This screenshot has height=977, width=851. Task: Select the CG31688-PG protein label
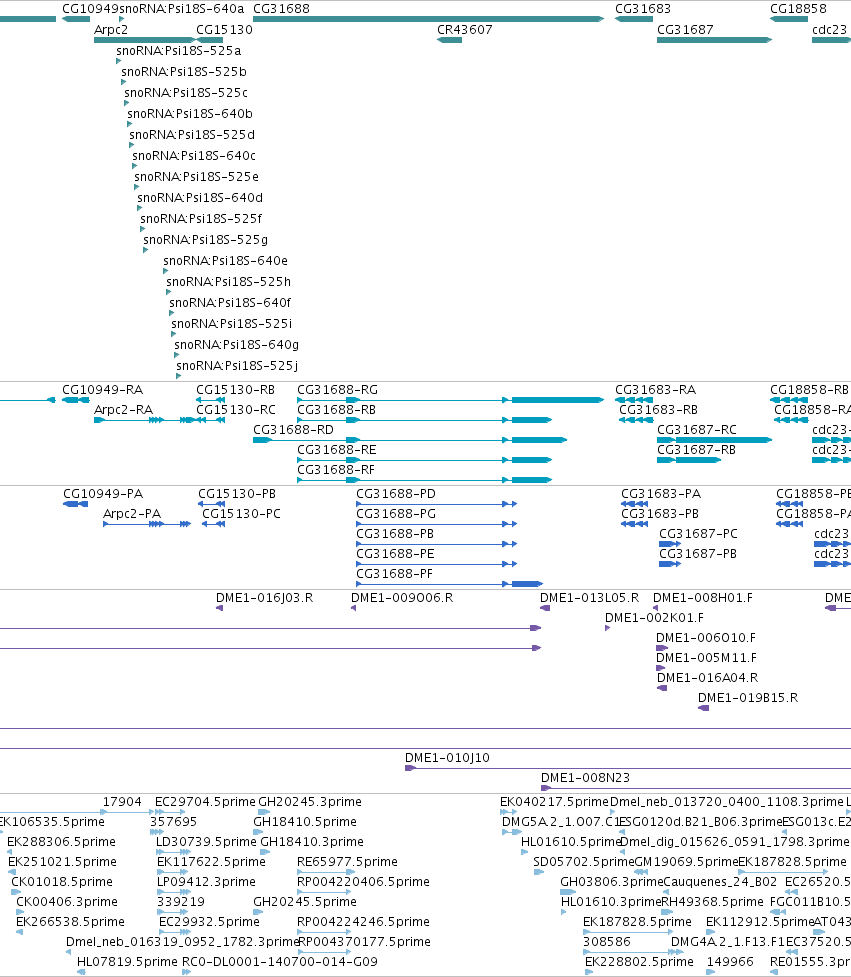(396, 514)
